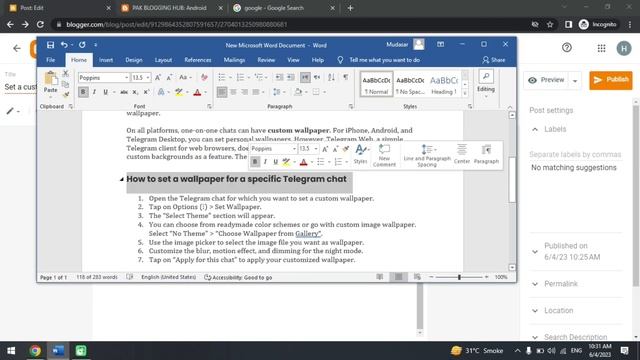Click New Comment in mini toolbar
This screenshot has width=640, height=360.
click(384, 155)
